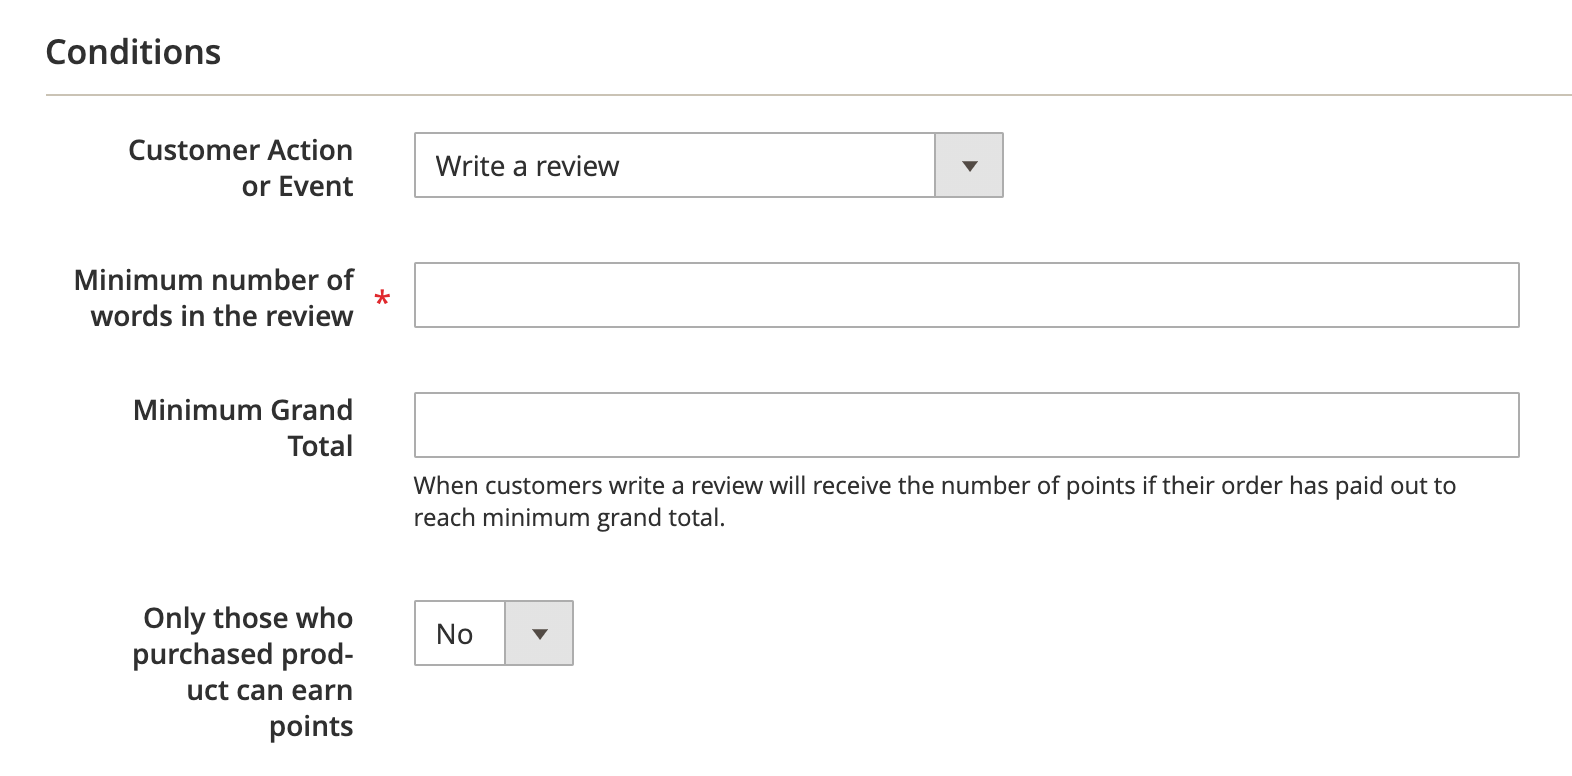This screenshot has height=776, width=1572.
Task: Click the arrow on the 'Write a review' select
Action: click(968, 166)
